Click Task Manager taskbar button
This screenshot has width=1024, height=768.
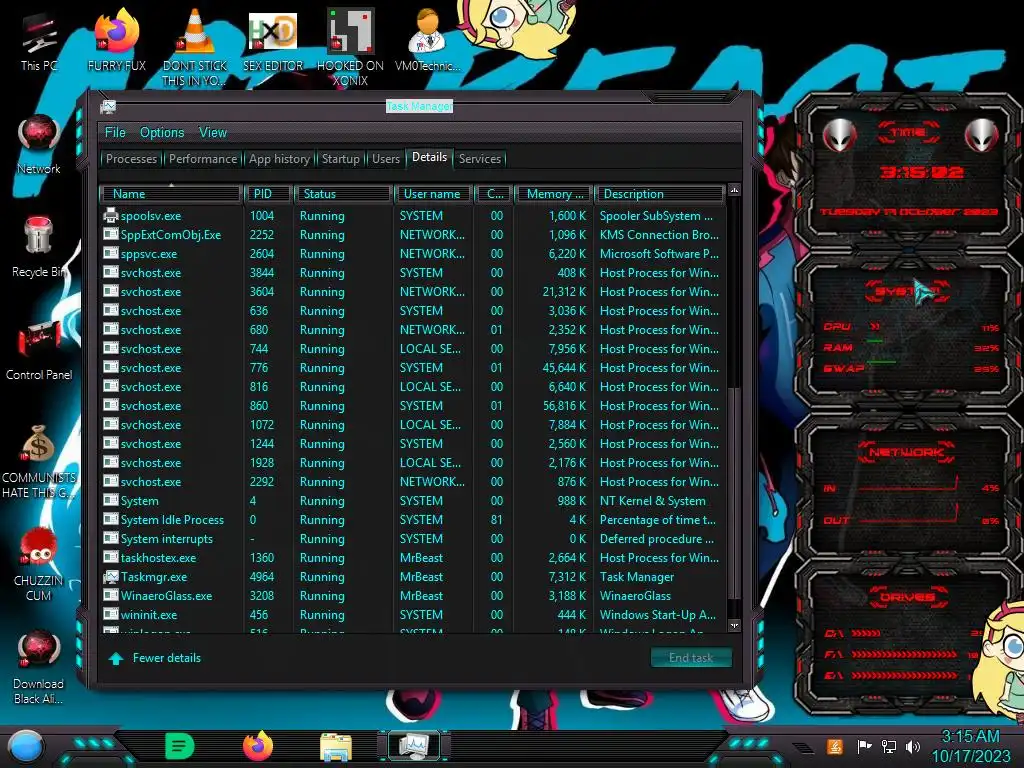tap(413, 746)
